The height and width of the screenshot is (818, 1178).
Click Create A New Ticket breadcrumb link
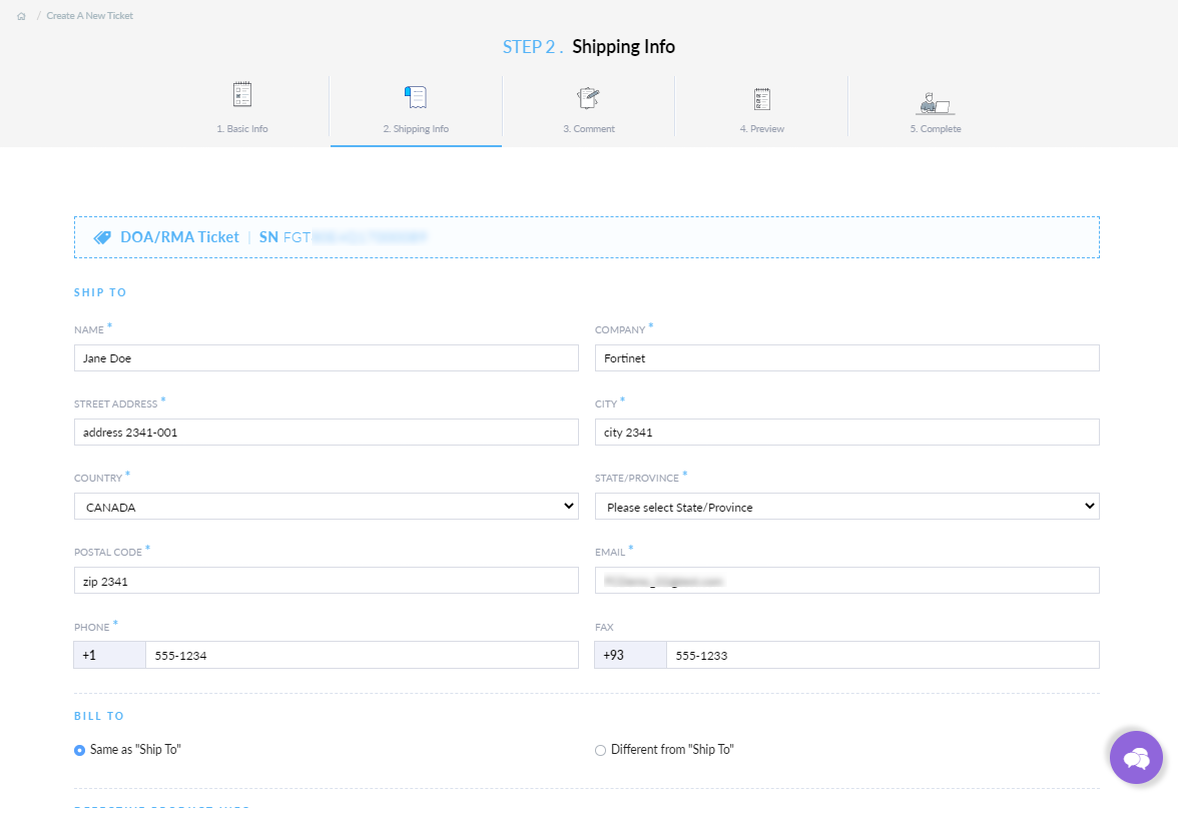(x=90, y=16)
